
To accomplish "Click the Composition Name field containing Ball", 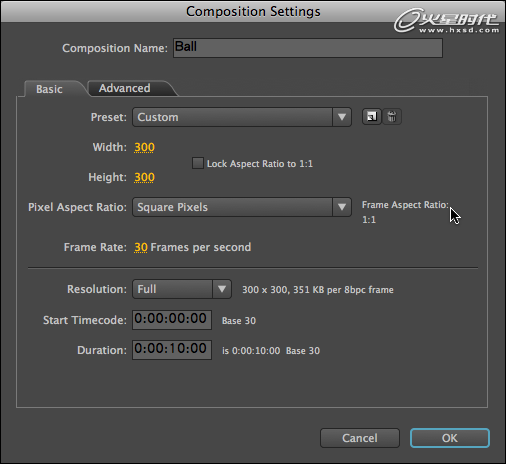I will coord(308,48).
